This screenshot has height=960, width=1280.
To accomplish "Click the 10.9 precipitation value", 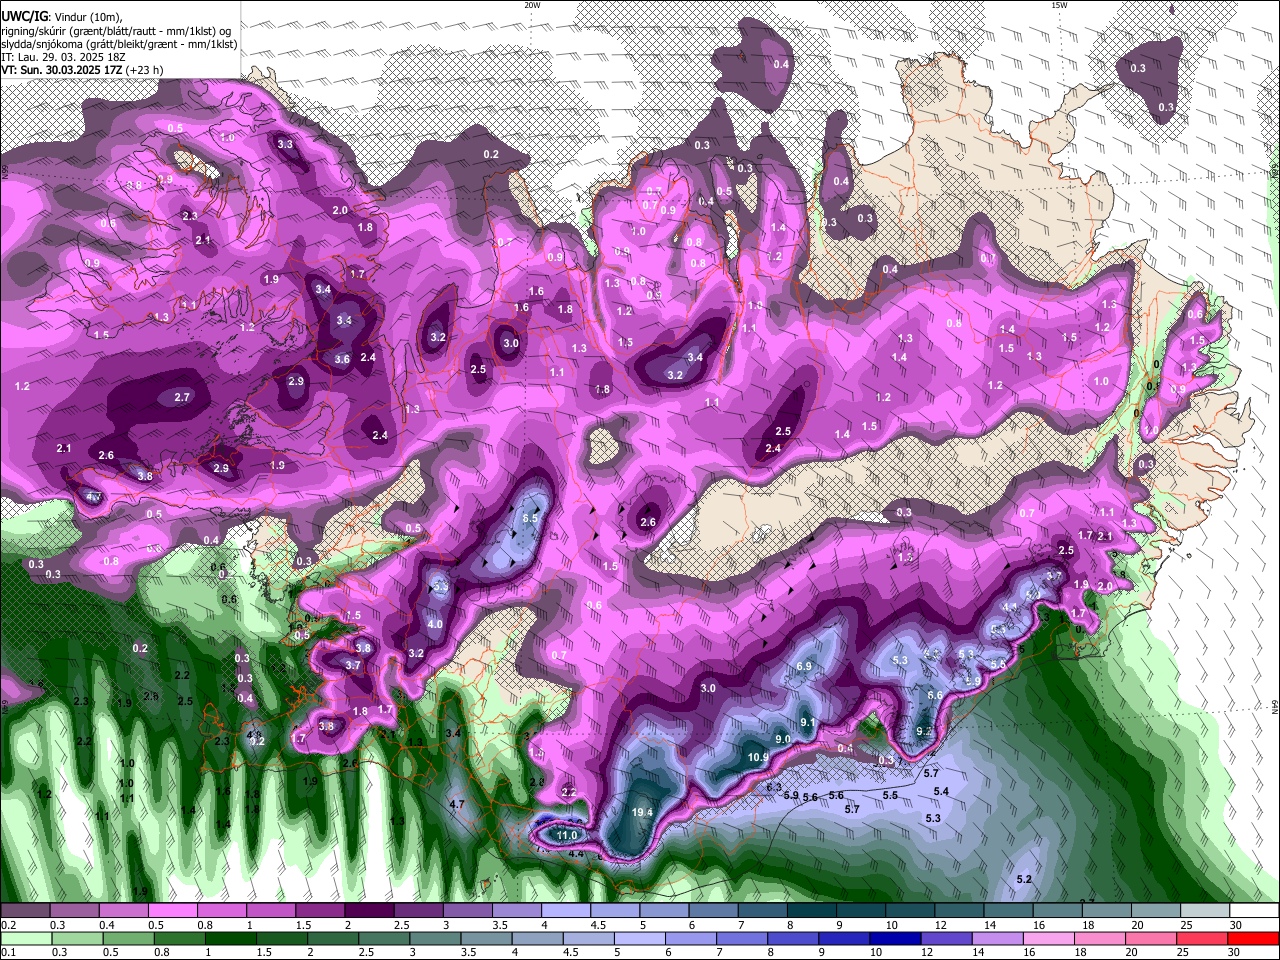I will click(x=758, y=758).
